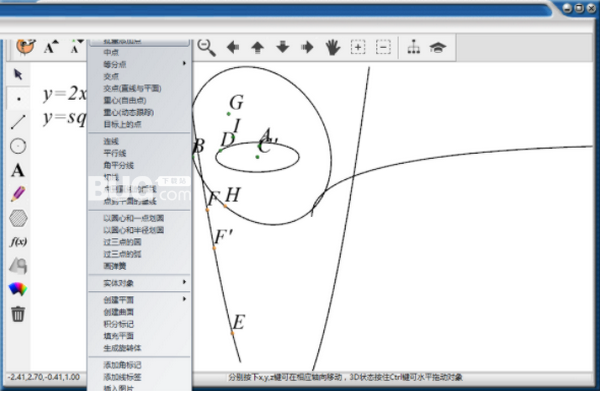This screenshot has height=393, width=600.
Task: Click the zoom out magnifier icon
Action: [206, 48]
